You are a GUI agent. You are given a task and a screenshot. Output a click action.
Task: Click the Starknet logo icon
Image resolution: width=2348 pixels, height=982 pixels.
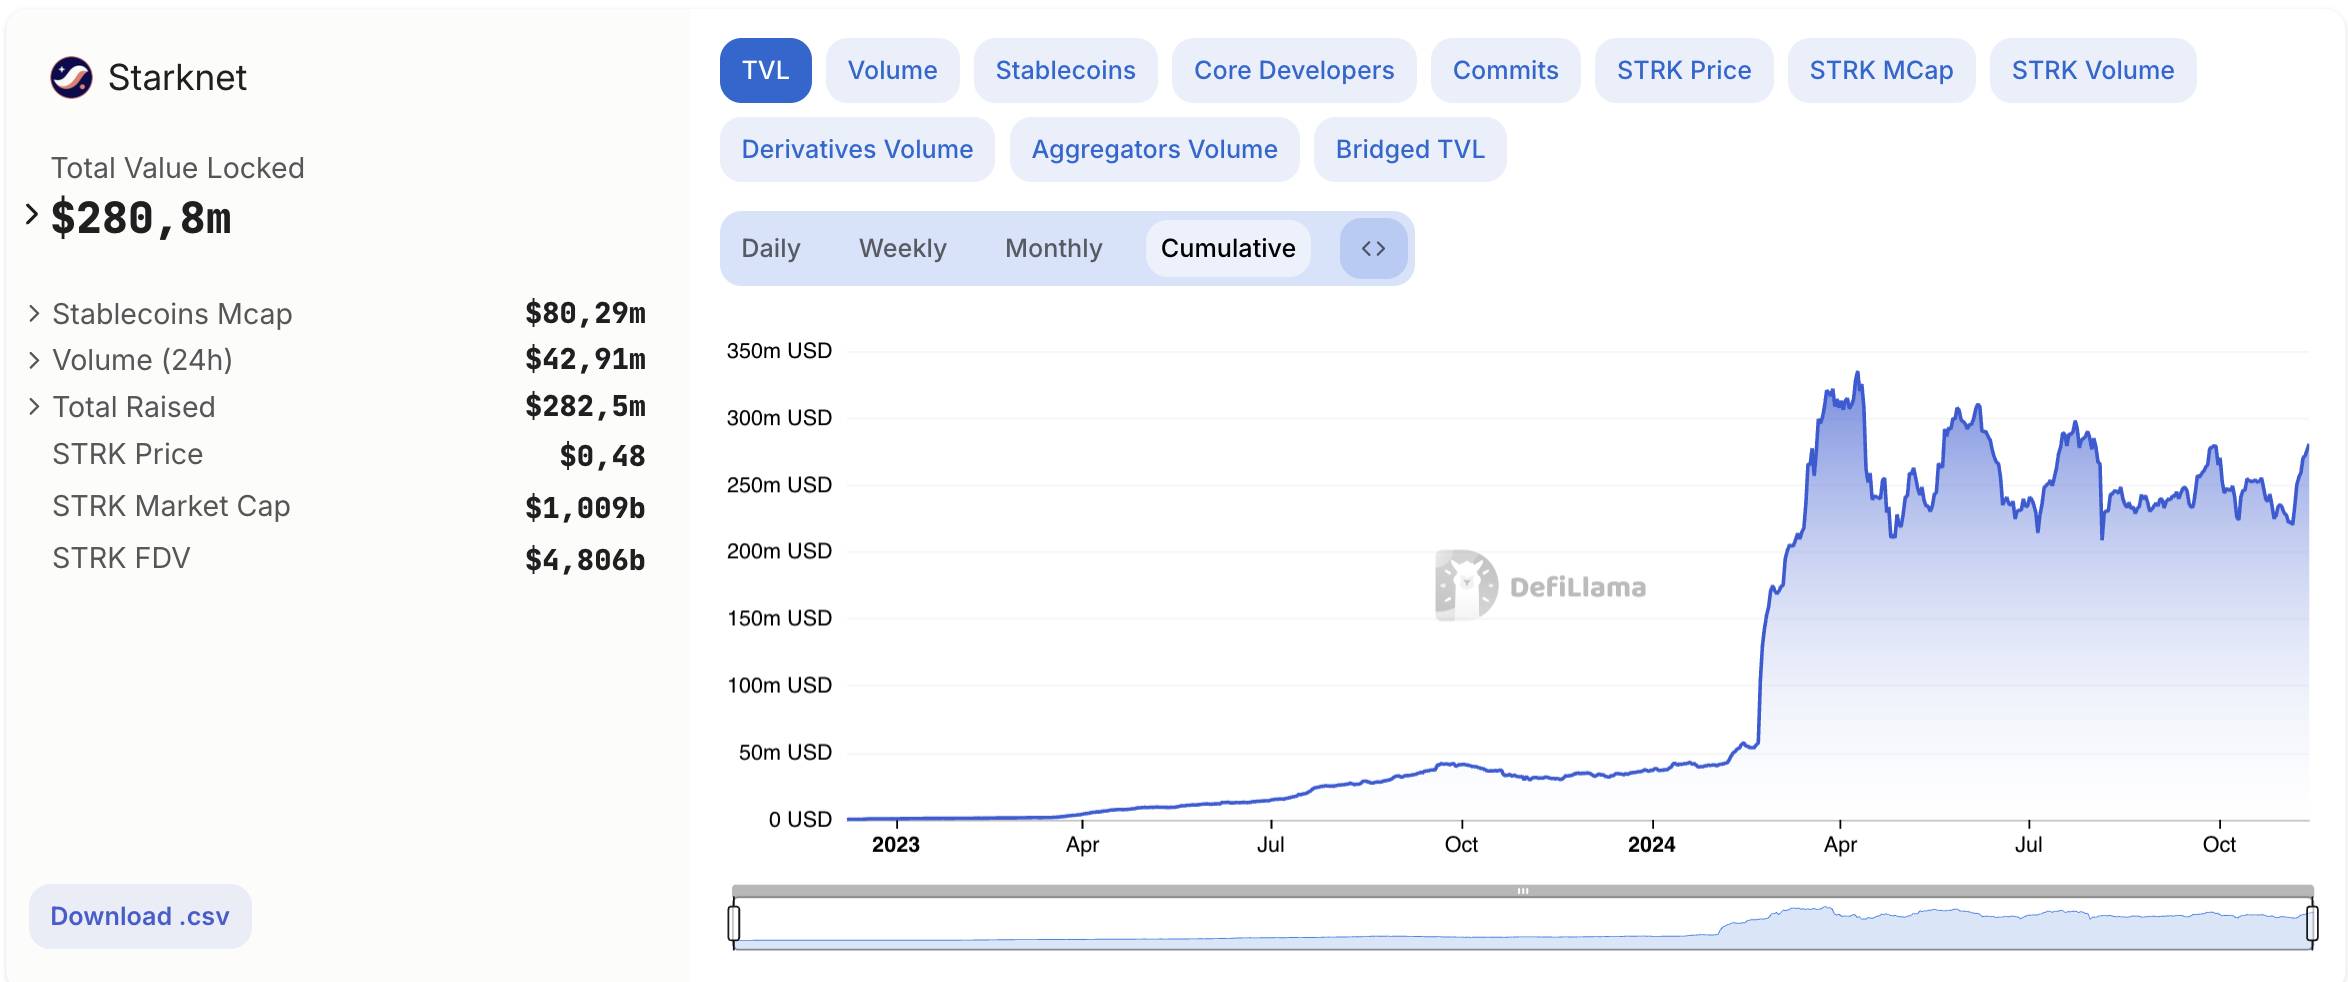coord(71,77)
